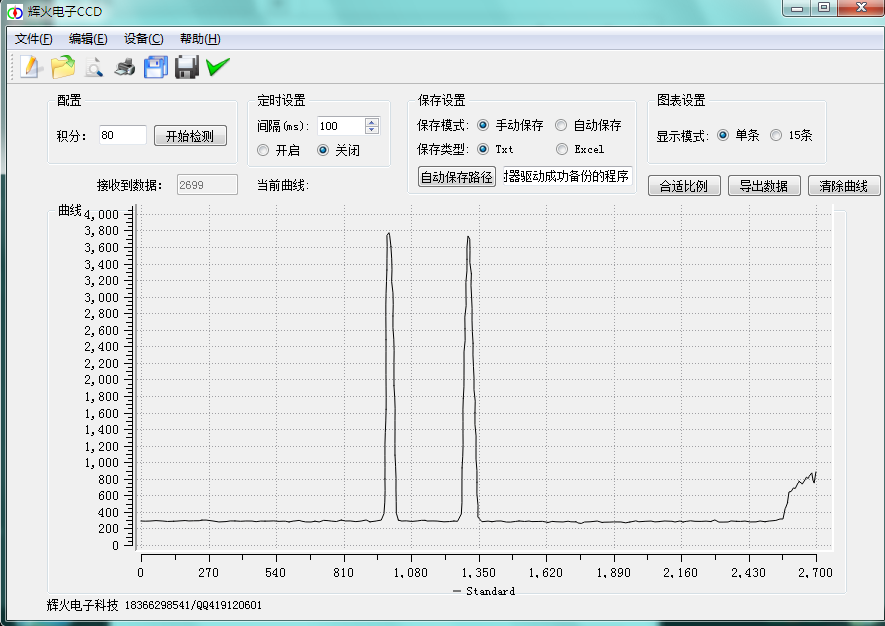Open the 文件(F) menu

[34, 39]
